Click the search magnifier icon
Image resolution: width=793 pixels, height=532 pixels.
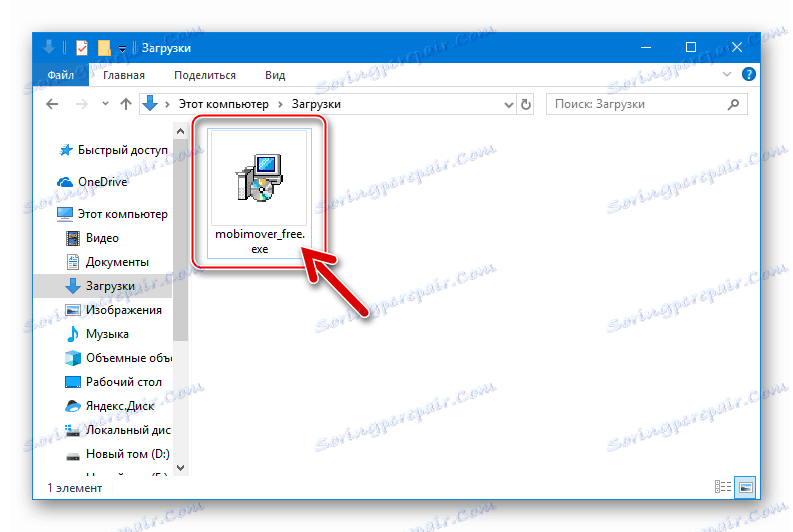coord(733,104)
